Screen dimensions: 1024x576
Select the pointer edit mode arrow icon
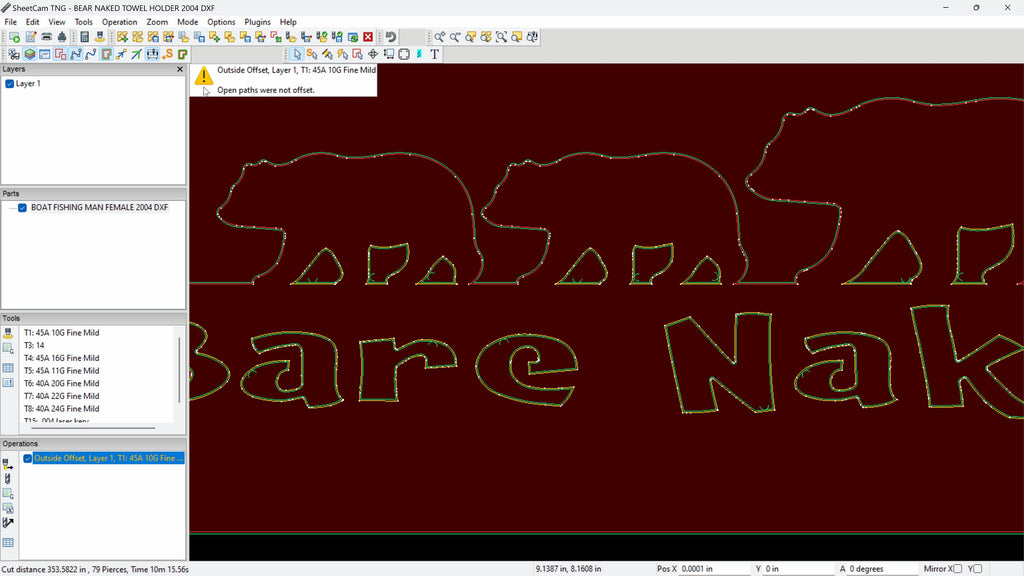(297, 54)
